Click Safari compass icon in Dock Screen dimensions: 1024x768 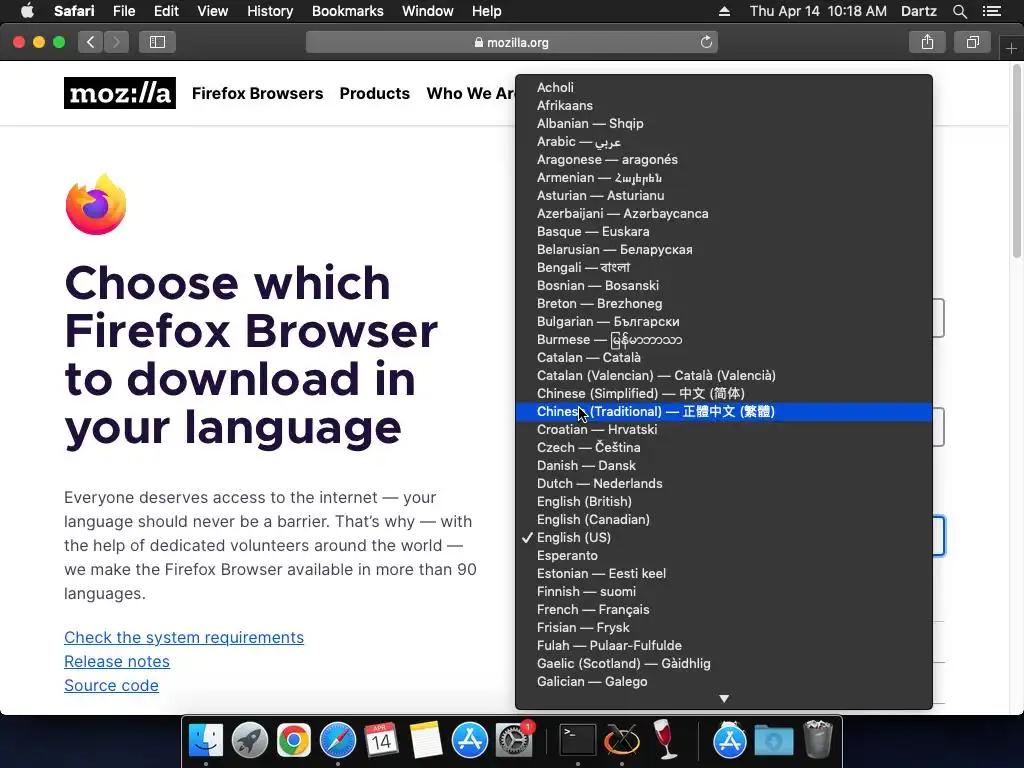coord(338,741)
